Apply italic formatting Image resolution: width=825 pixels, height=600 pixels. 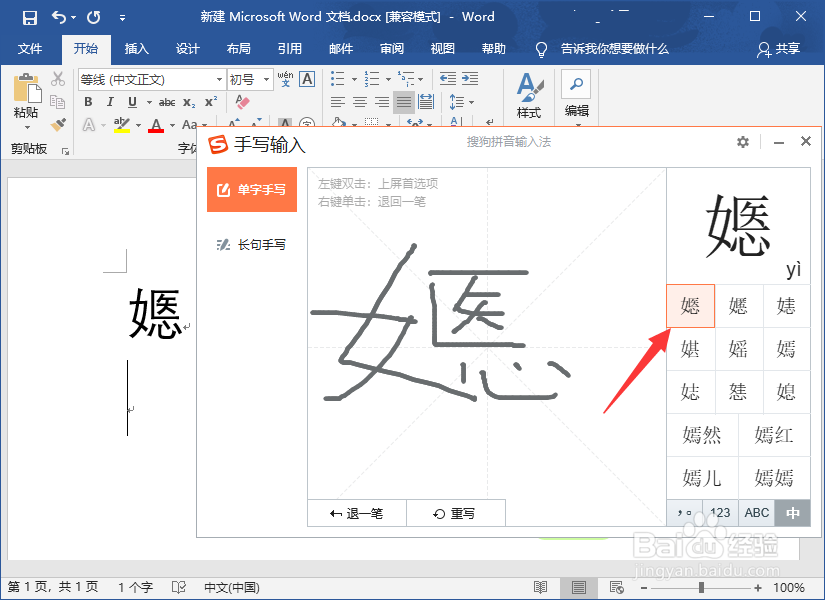tap(111, 101)
